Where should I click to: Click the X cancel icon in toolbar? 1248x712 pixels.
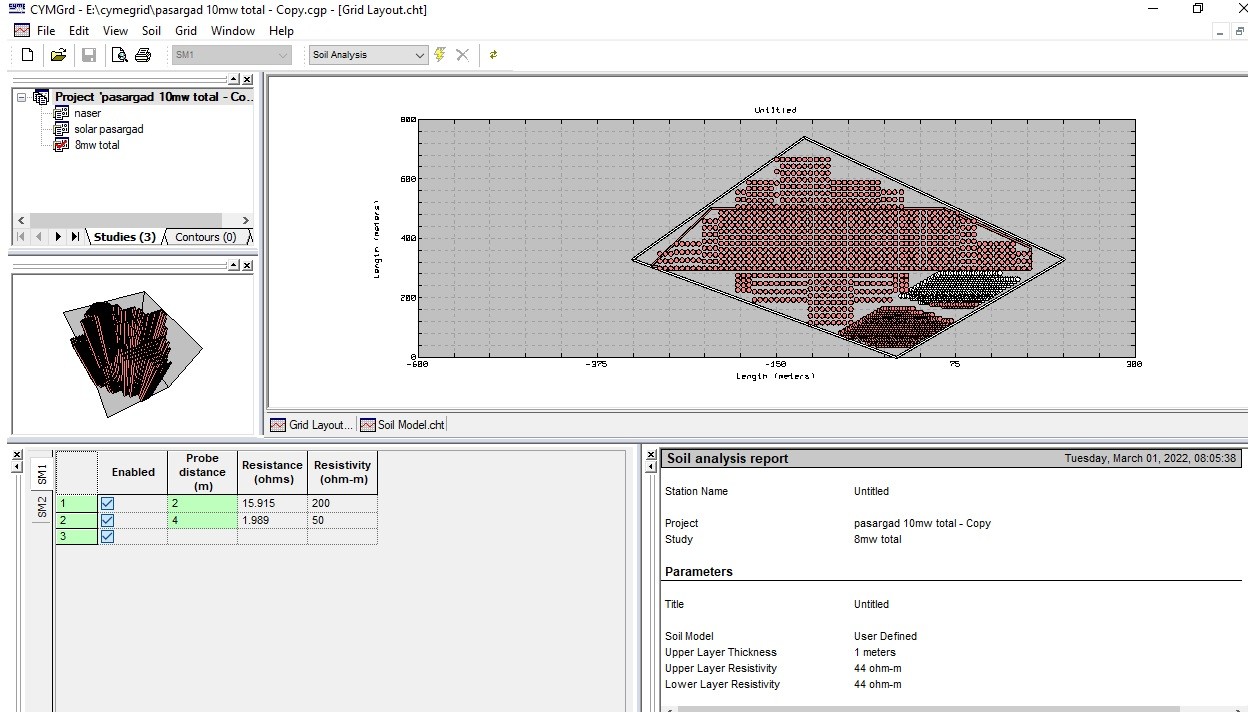pyautogui.click(x=462, y=55)
